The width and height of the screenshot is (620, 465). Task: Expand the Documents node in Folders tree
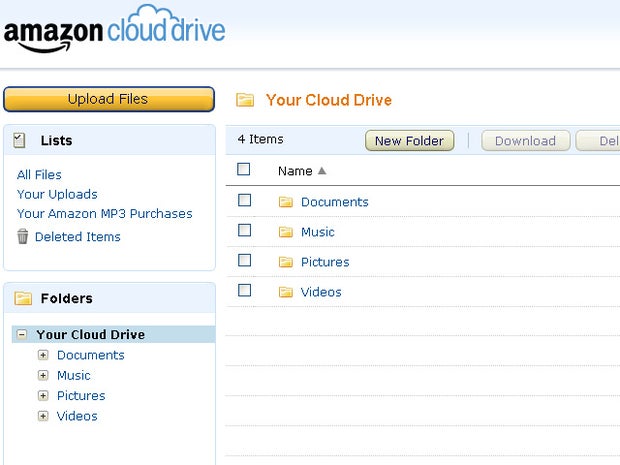click(43, 355)
